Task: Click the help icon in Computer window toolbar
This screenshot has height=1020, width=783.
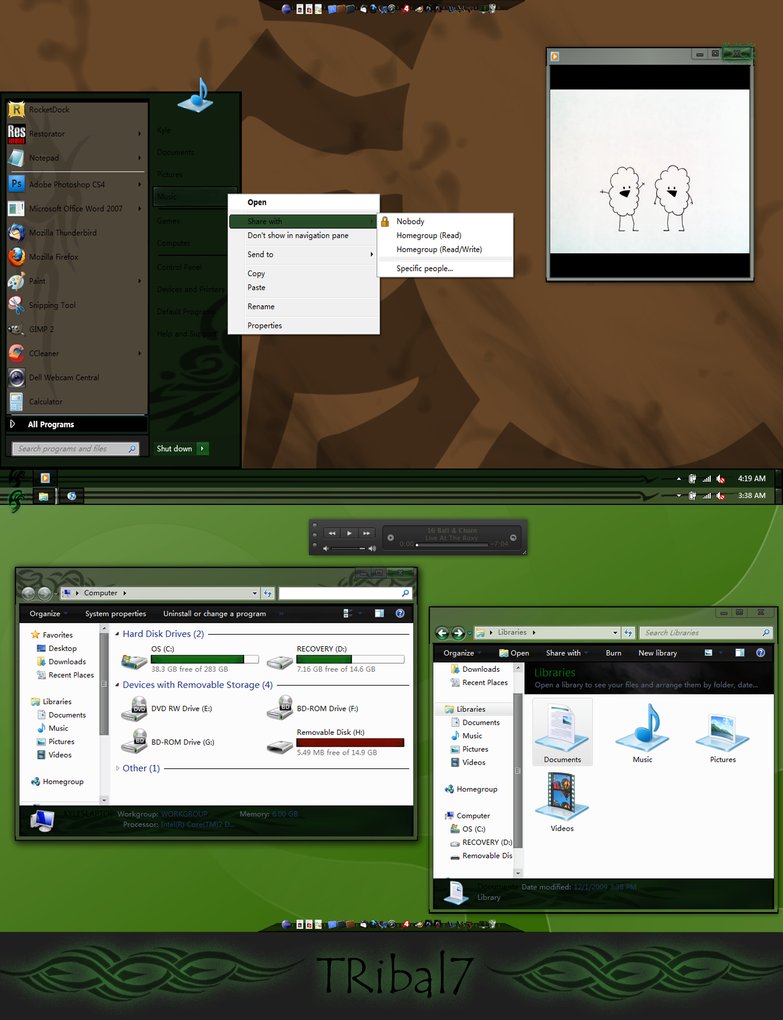Action: click(x=400, y=613)
